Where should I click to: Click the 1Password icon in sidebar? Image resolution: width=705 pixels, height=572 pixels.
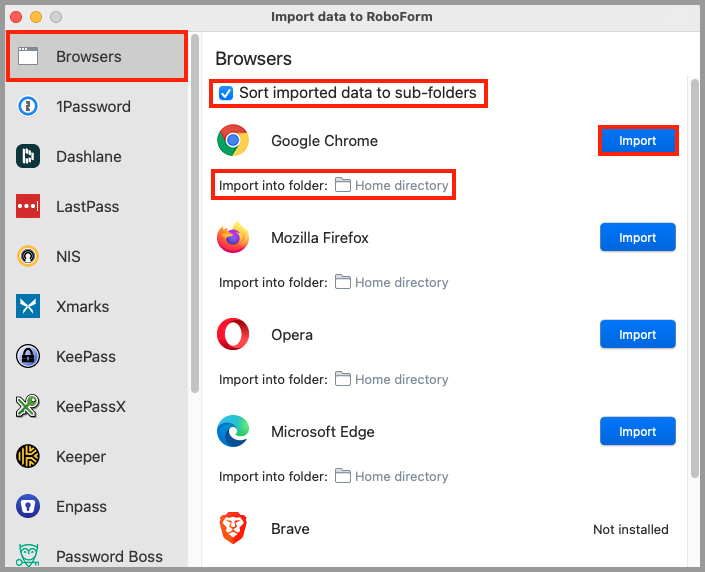pyautogui.click(x=28, y=107)
